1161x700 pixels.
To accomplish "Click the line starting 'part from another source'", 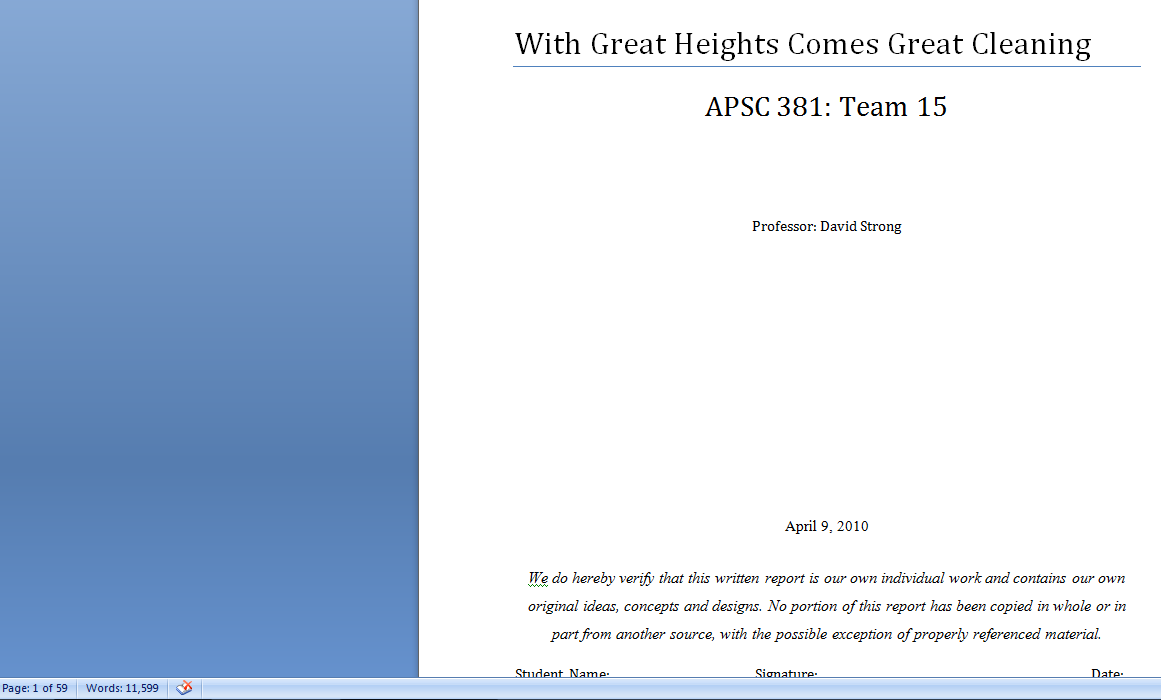I will click(x=826, y=635).
